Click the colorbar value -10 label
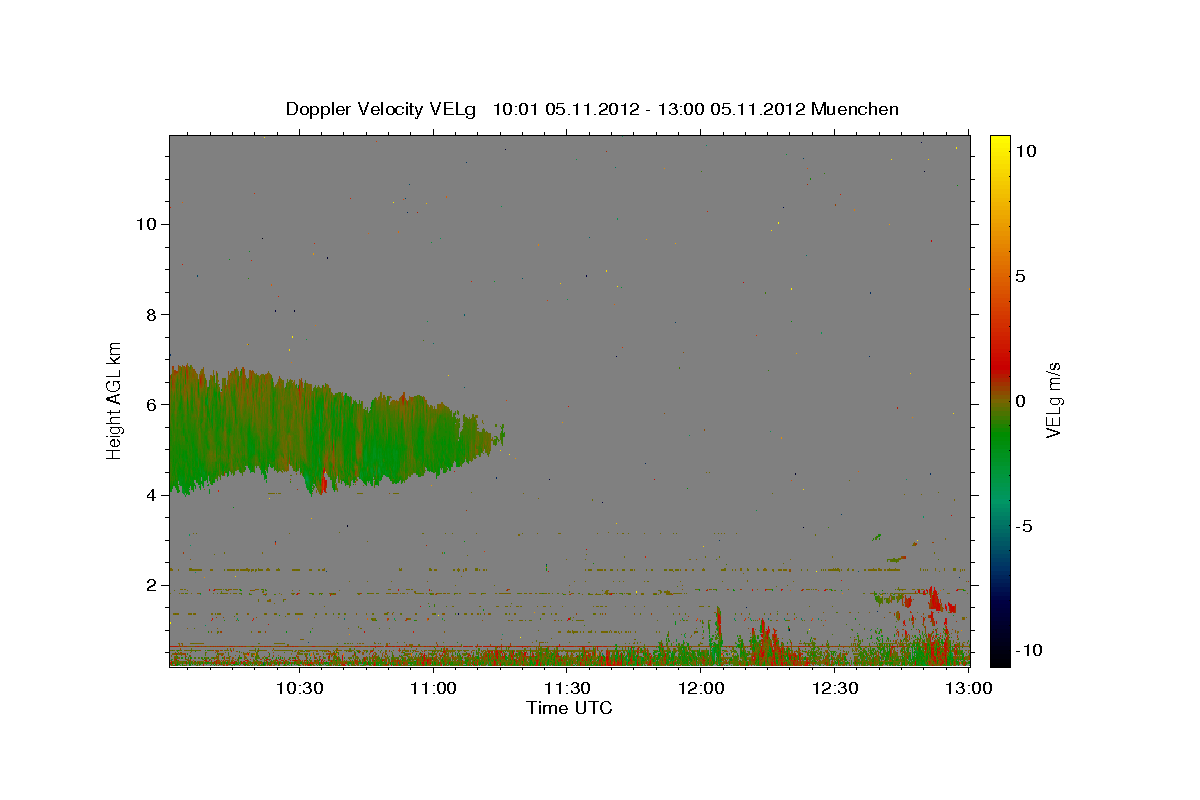 pyautogui.click(x=1030, y=650)
